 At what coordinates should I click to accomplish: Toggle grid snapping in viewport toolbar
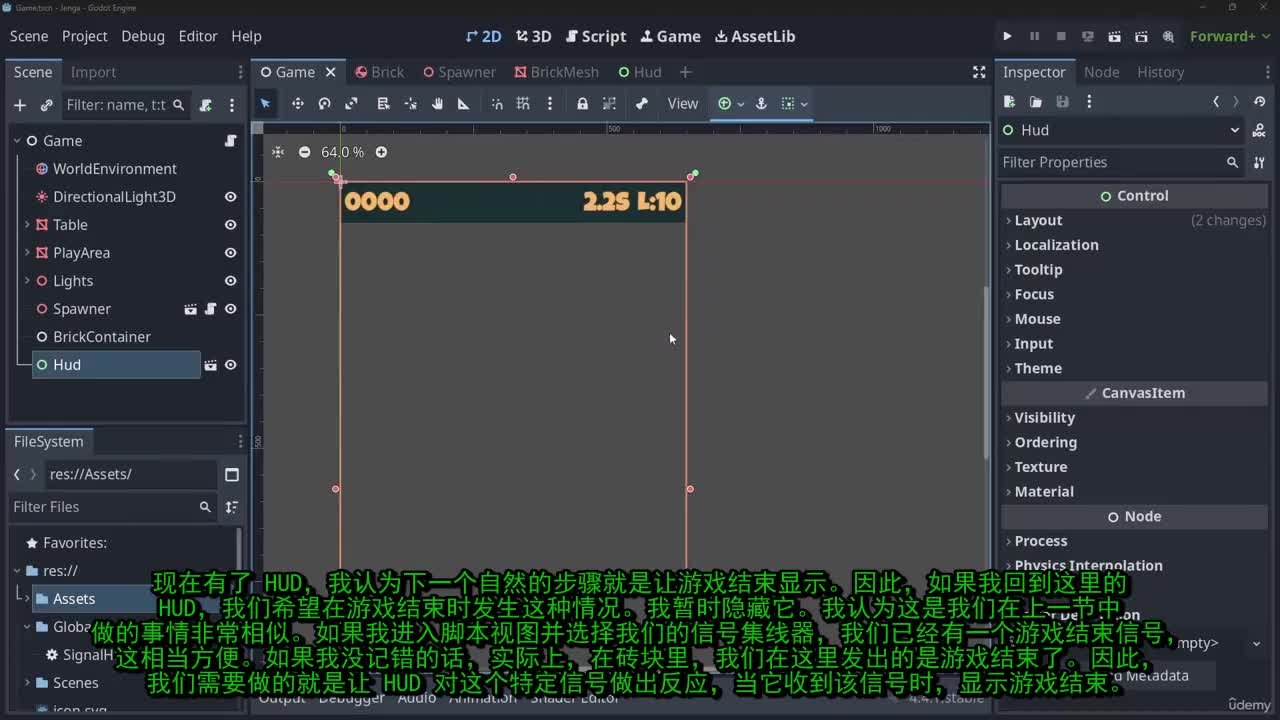click(x=523, y=104)
